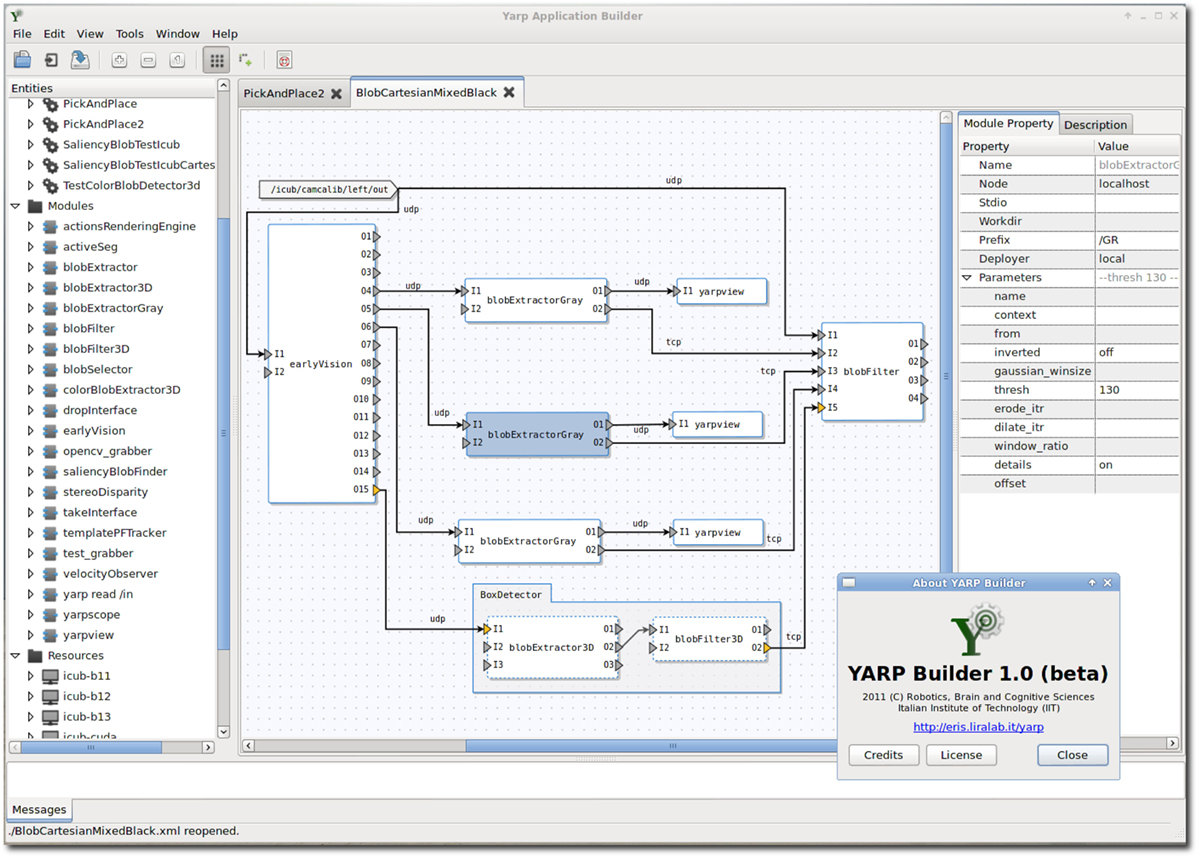This screenshot has height=858, width=1199.
Task: Open the Help menu
Action: point(225,34)
